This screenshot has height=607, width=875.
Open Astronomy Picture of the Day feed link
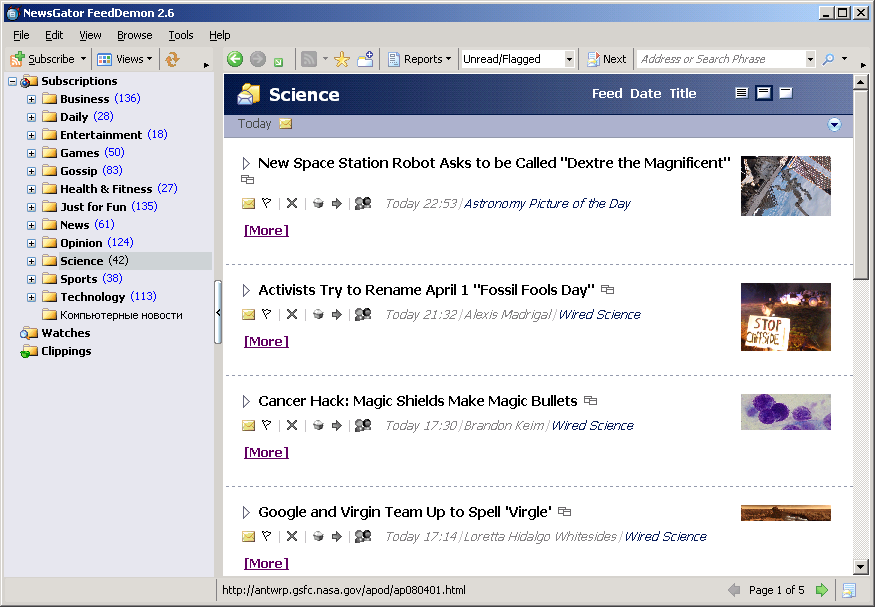[x=547, y=204]
